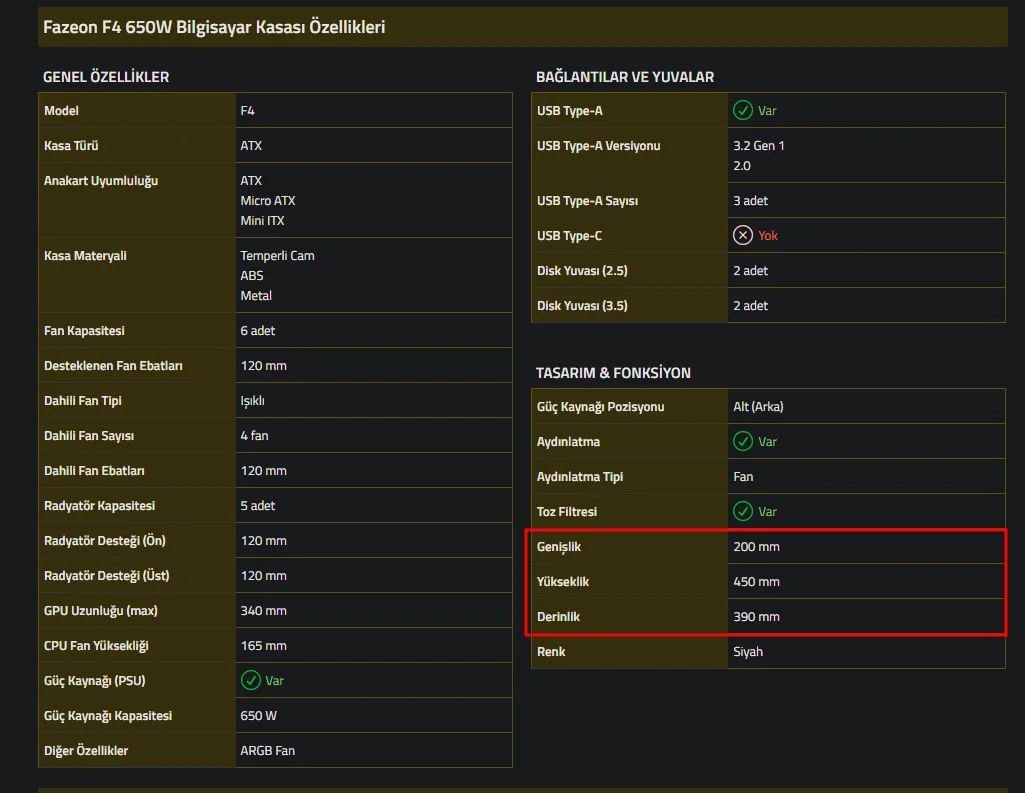The height and width of the screenshot is (793, 1025).
Task: Click the '4 fan' value
Action: (254, 436)
